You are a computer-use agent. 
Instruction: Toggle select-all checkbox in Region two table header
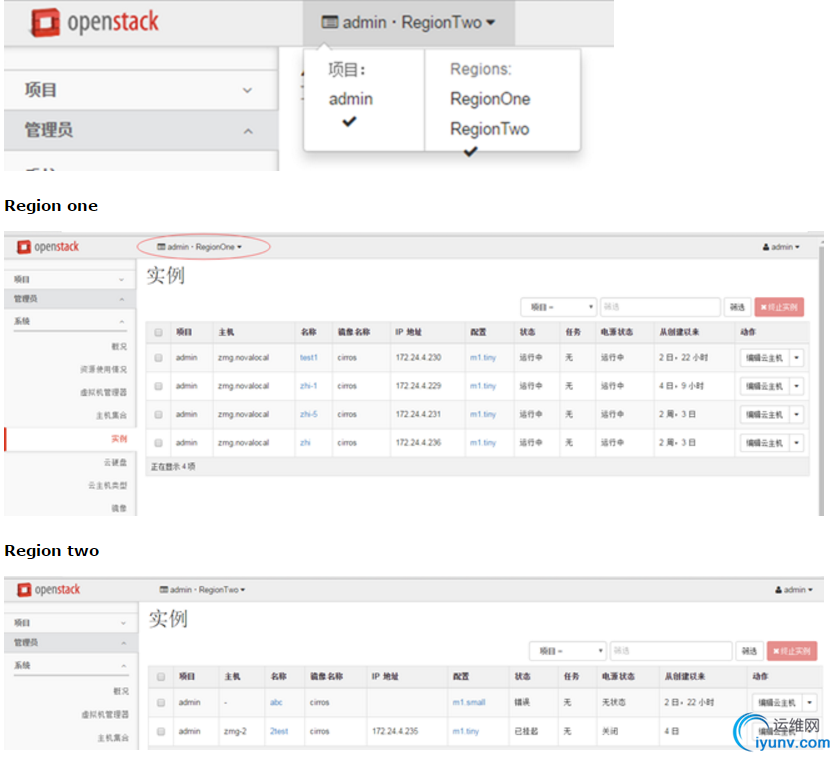pyautogui.click(x=161, y=677)
